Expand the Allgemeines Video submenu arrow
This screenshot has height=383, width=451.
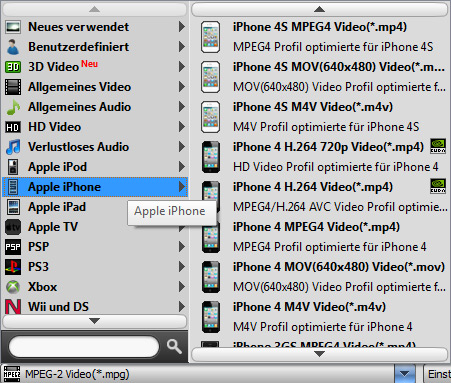click(x=182, y=87)
